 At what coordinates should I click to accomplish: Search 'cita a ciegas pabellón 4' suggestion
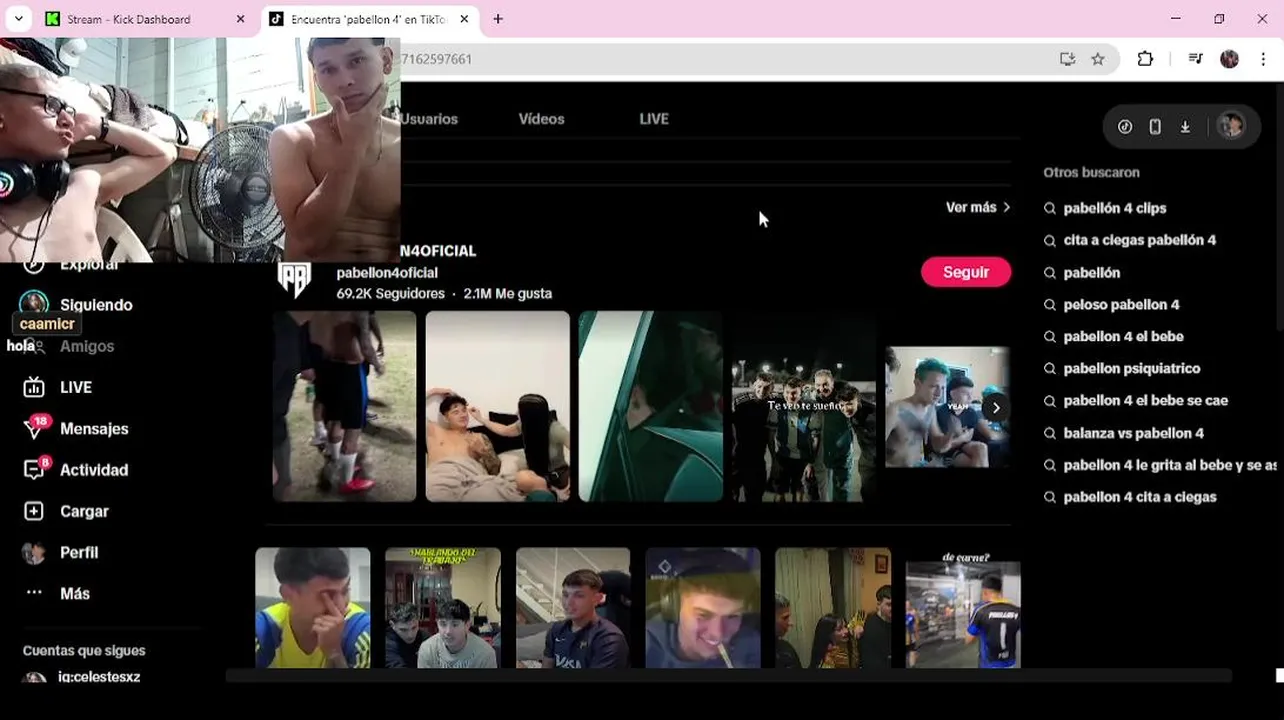point(1140,240)
